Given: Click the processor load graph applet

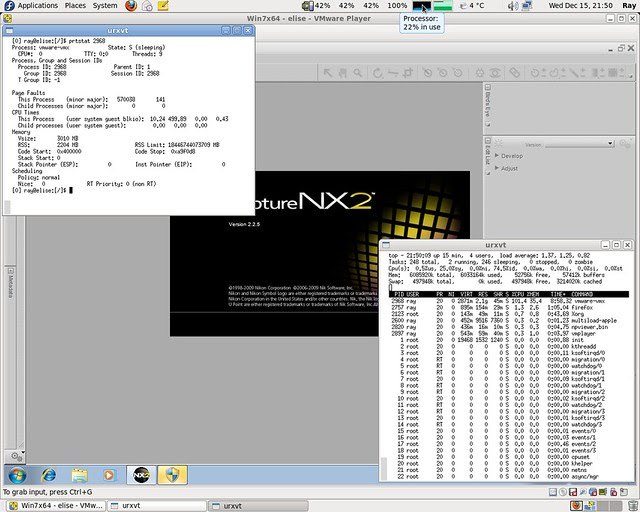Looking at the screenshot, I should (422, 6).
